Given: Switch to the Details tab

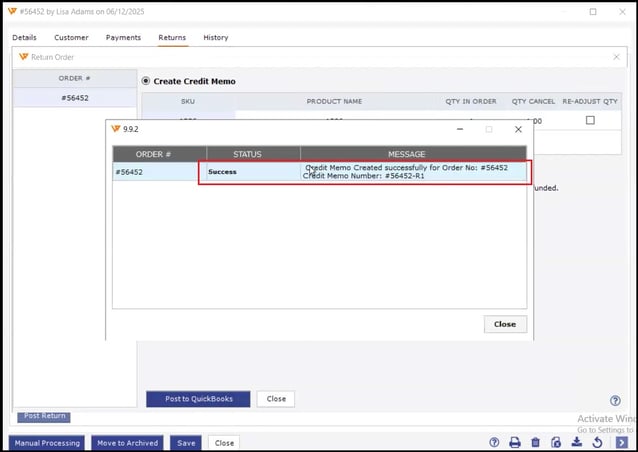Looking at the screenshot, I should pos(24,38).
